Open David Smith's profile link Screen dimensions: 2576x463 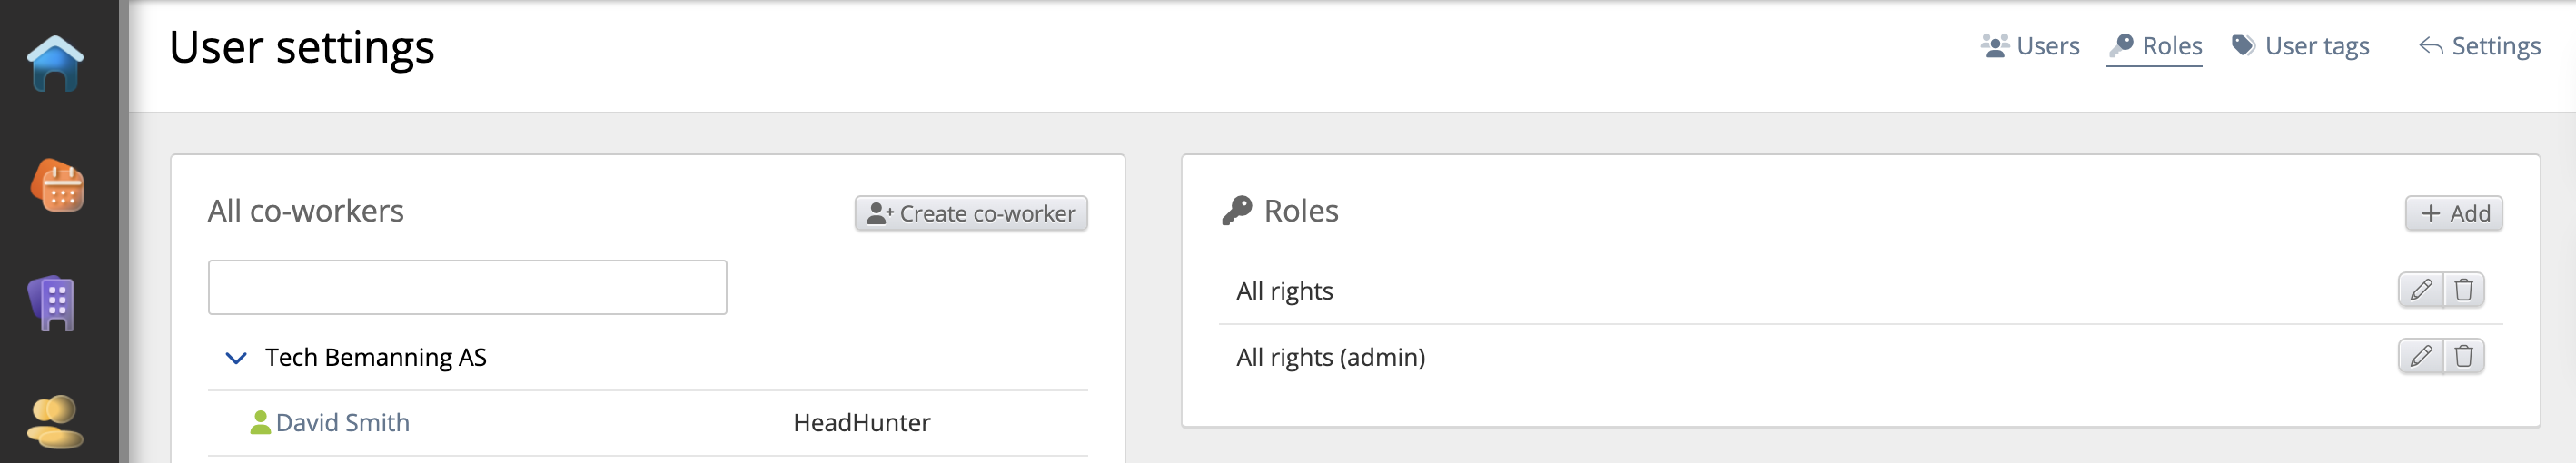pos(342,423)
